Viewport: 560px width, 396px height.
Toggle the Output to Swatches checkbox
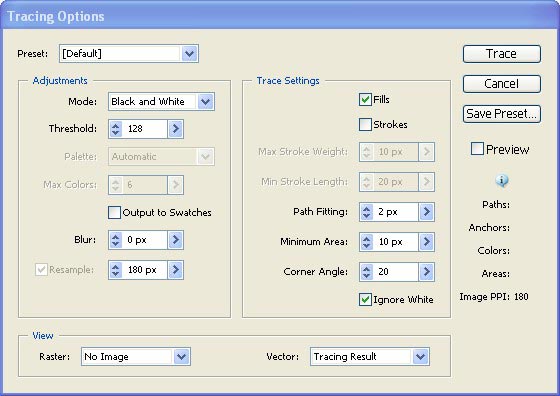point(114,212)
